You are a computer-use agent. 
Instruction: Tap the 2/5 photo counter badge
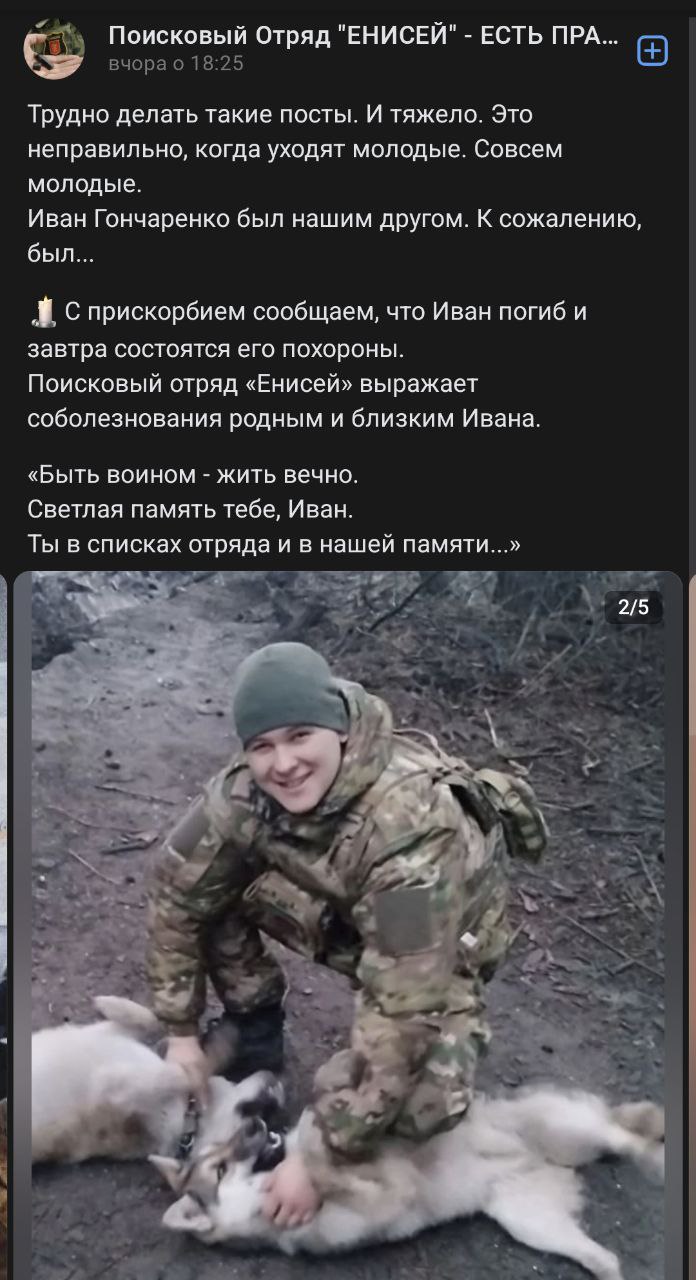point(634,606)
